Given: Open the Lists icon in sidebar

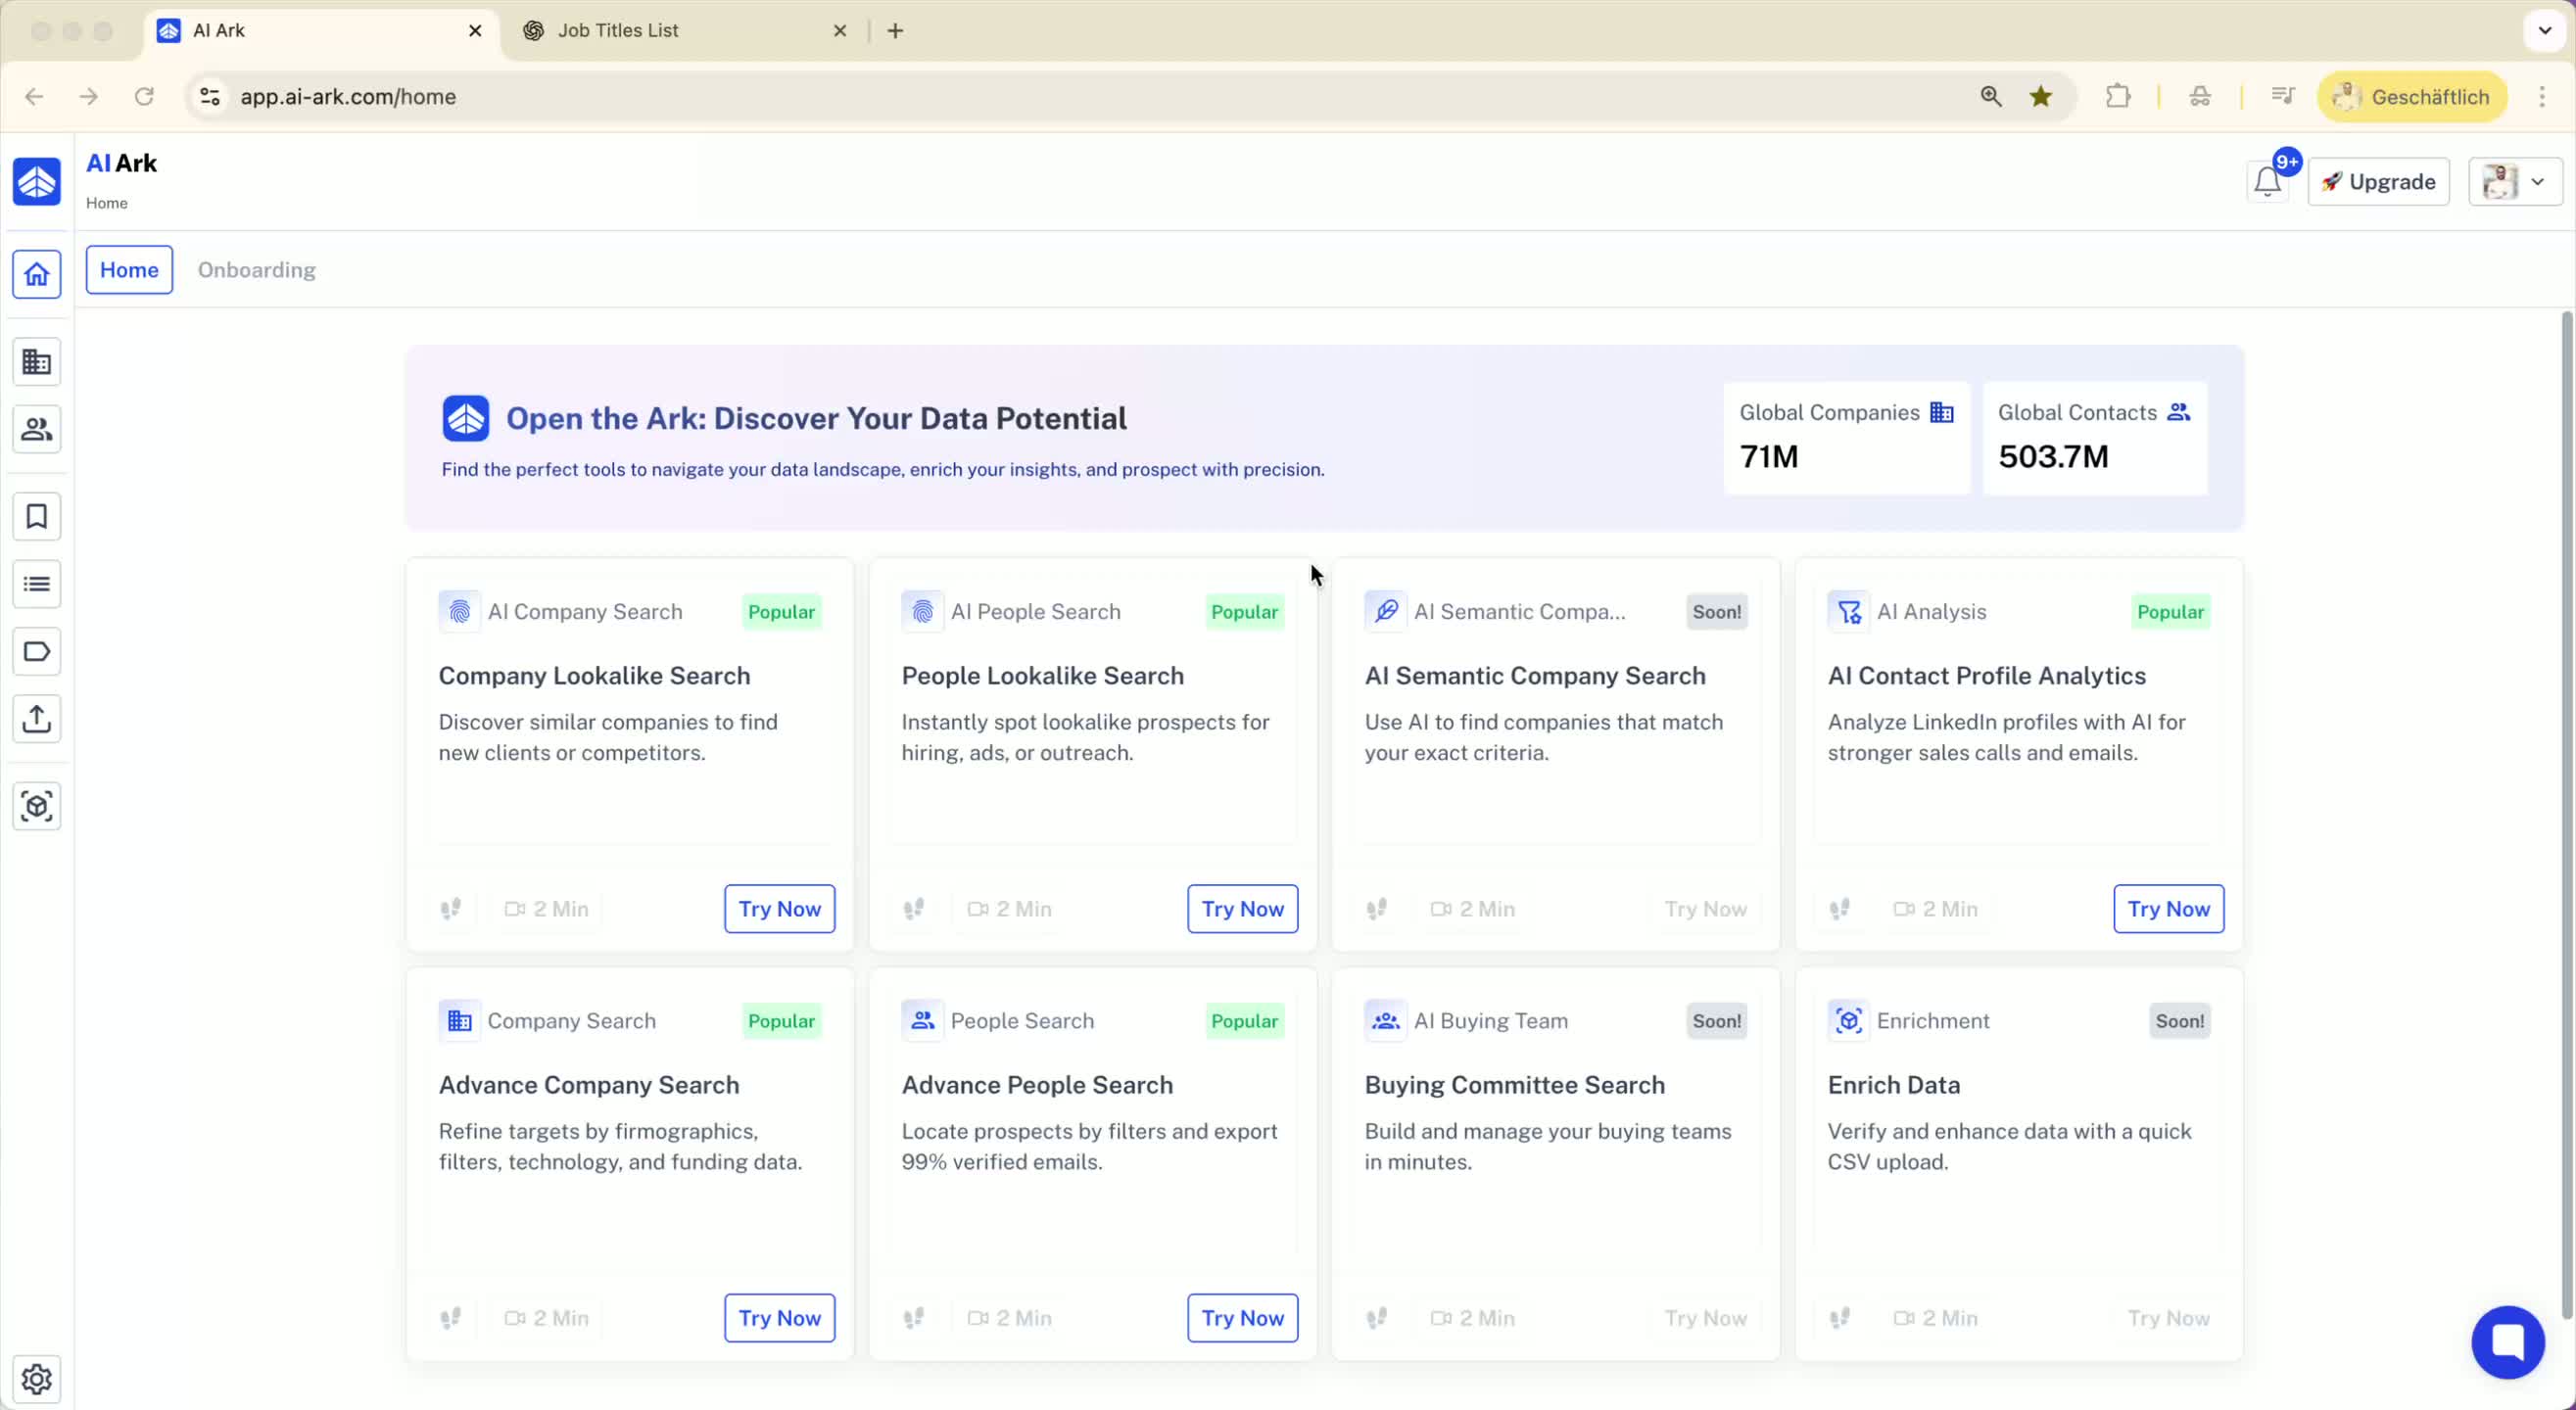Looking at the screenshot, I should [37, 584].
